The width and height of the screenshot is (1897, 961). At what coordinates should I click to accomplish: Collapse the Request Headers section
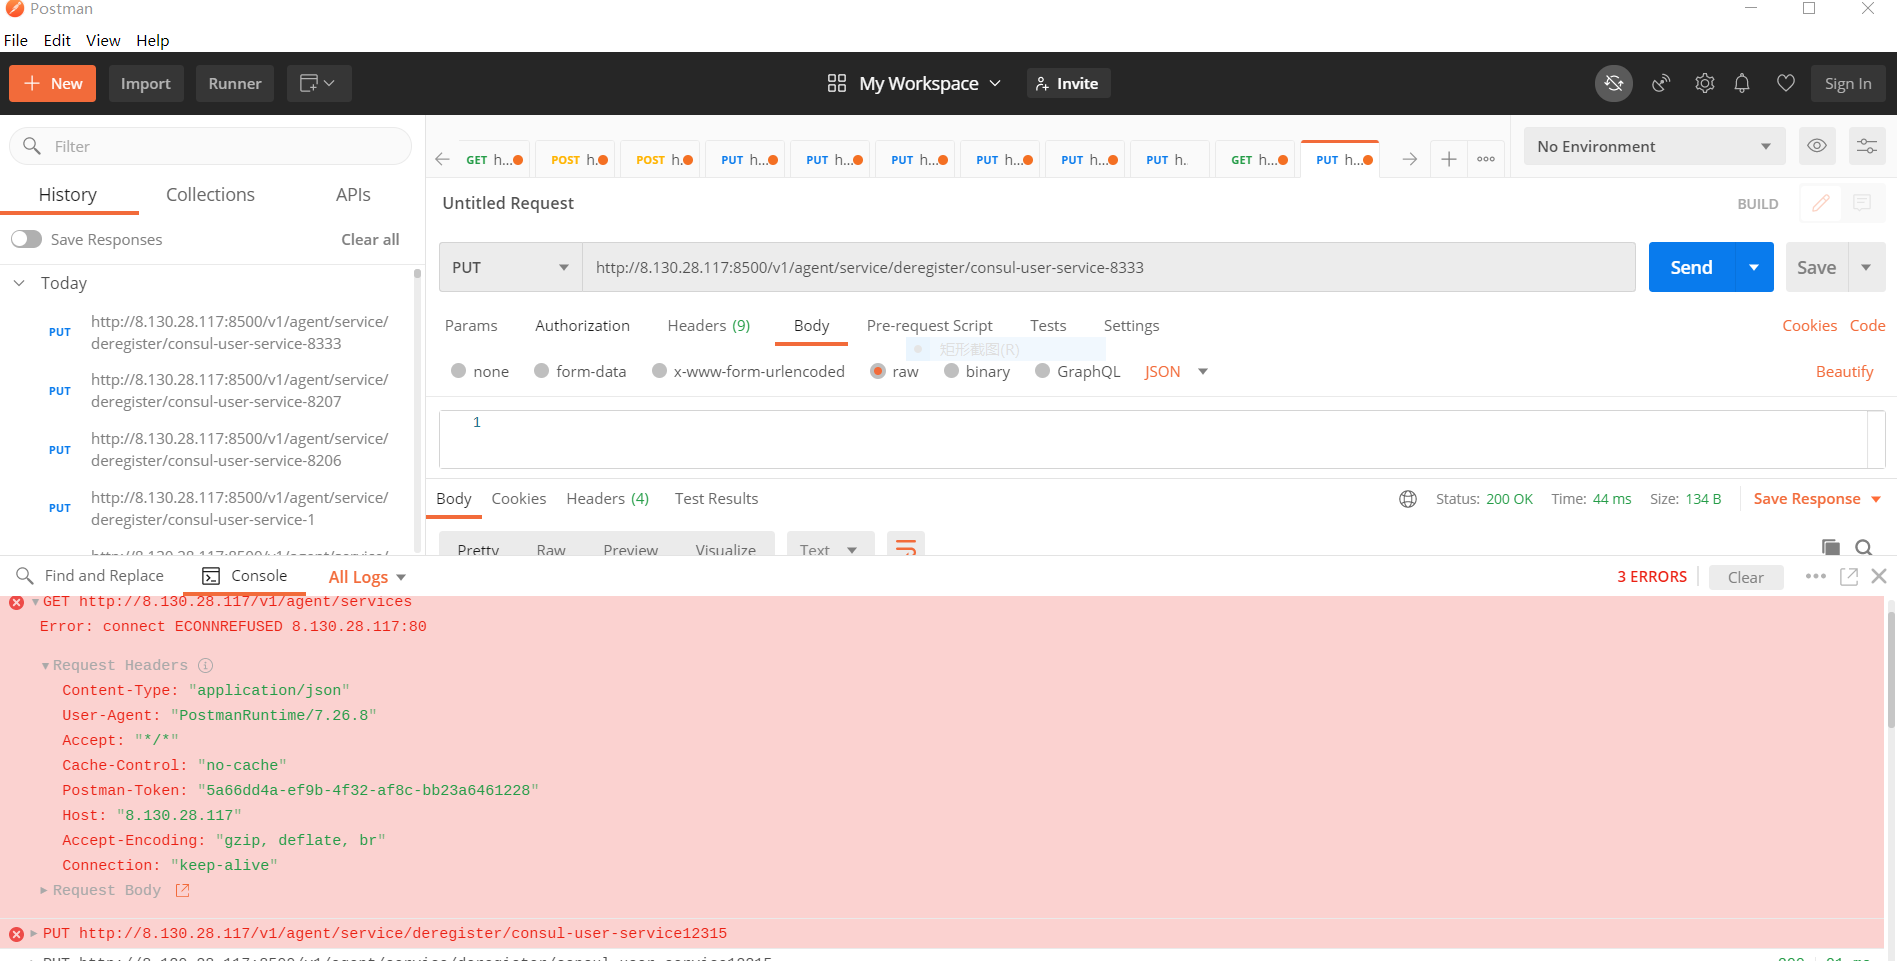click(x=45, y=666)
